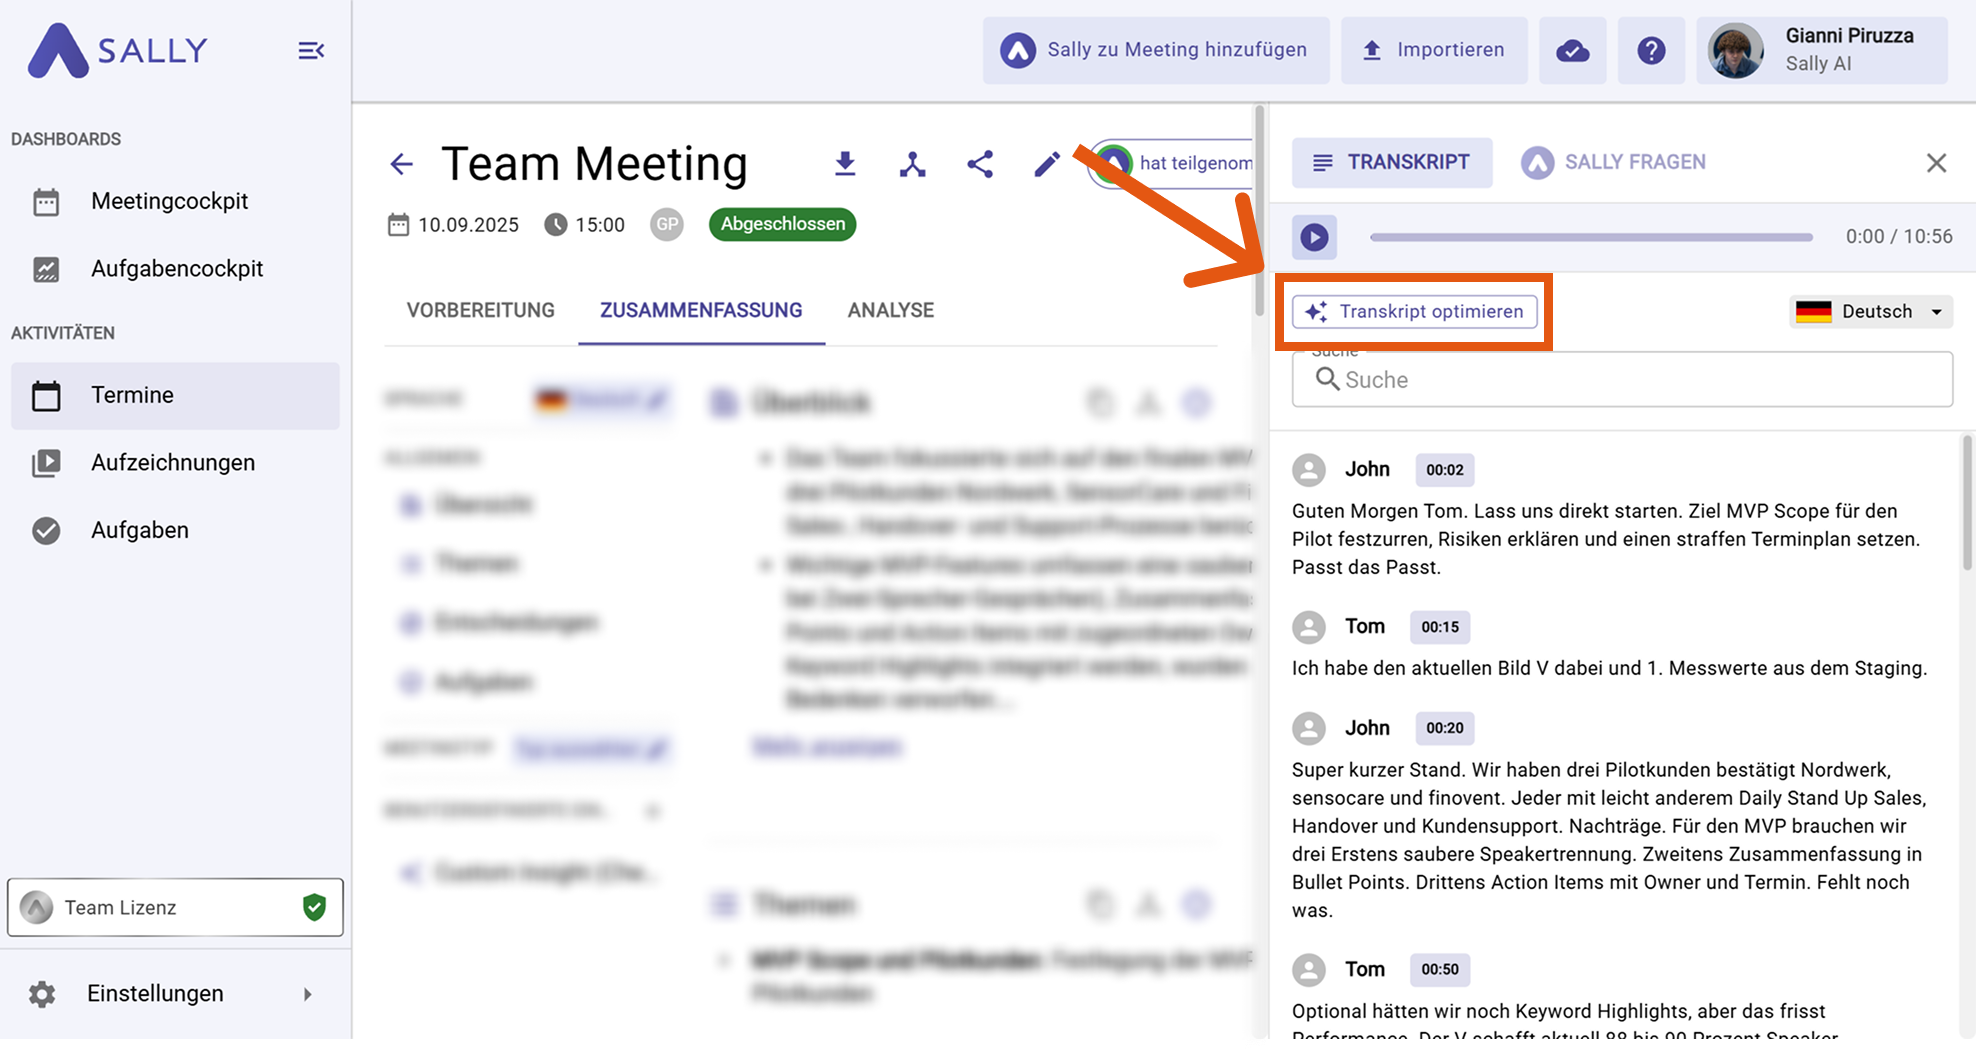
Task: Expand the Einstellungen submenu
Action: 307,994
